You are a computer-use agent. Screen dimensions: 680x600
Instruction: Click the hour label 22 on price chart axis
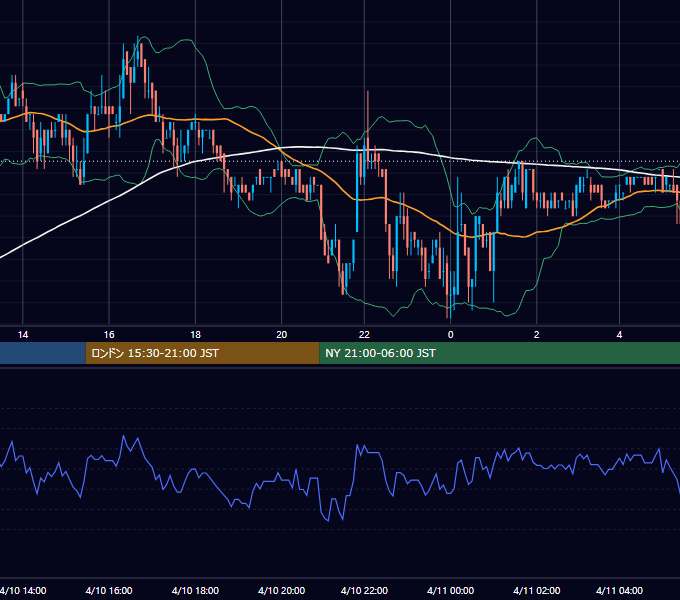[364, 335]
